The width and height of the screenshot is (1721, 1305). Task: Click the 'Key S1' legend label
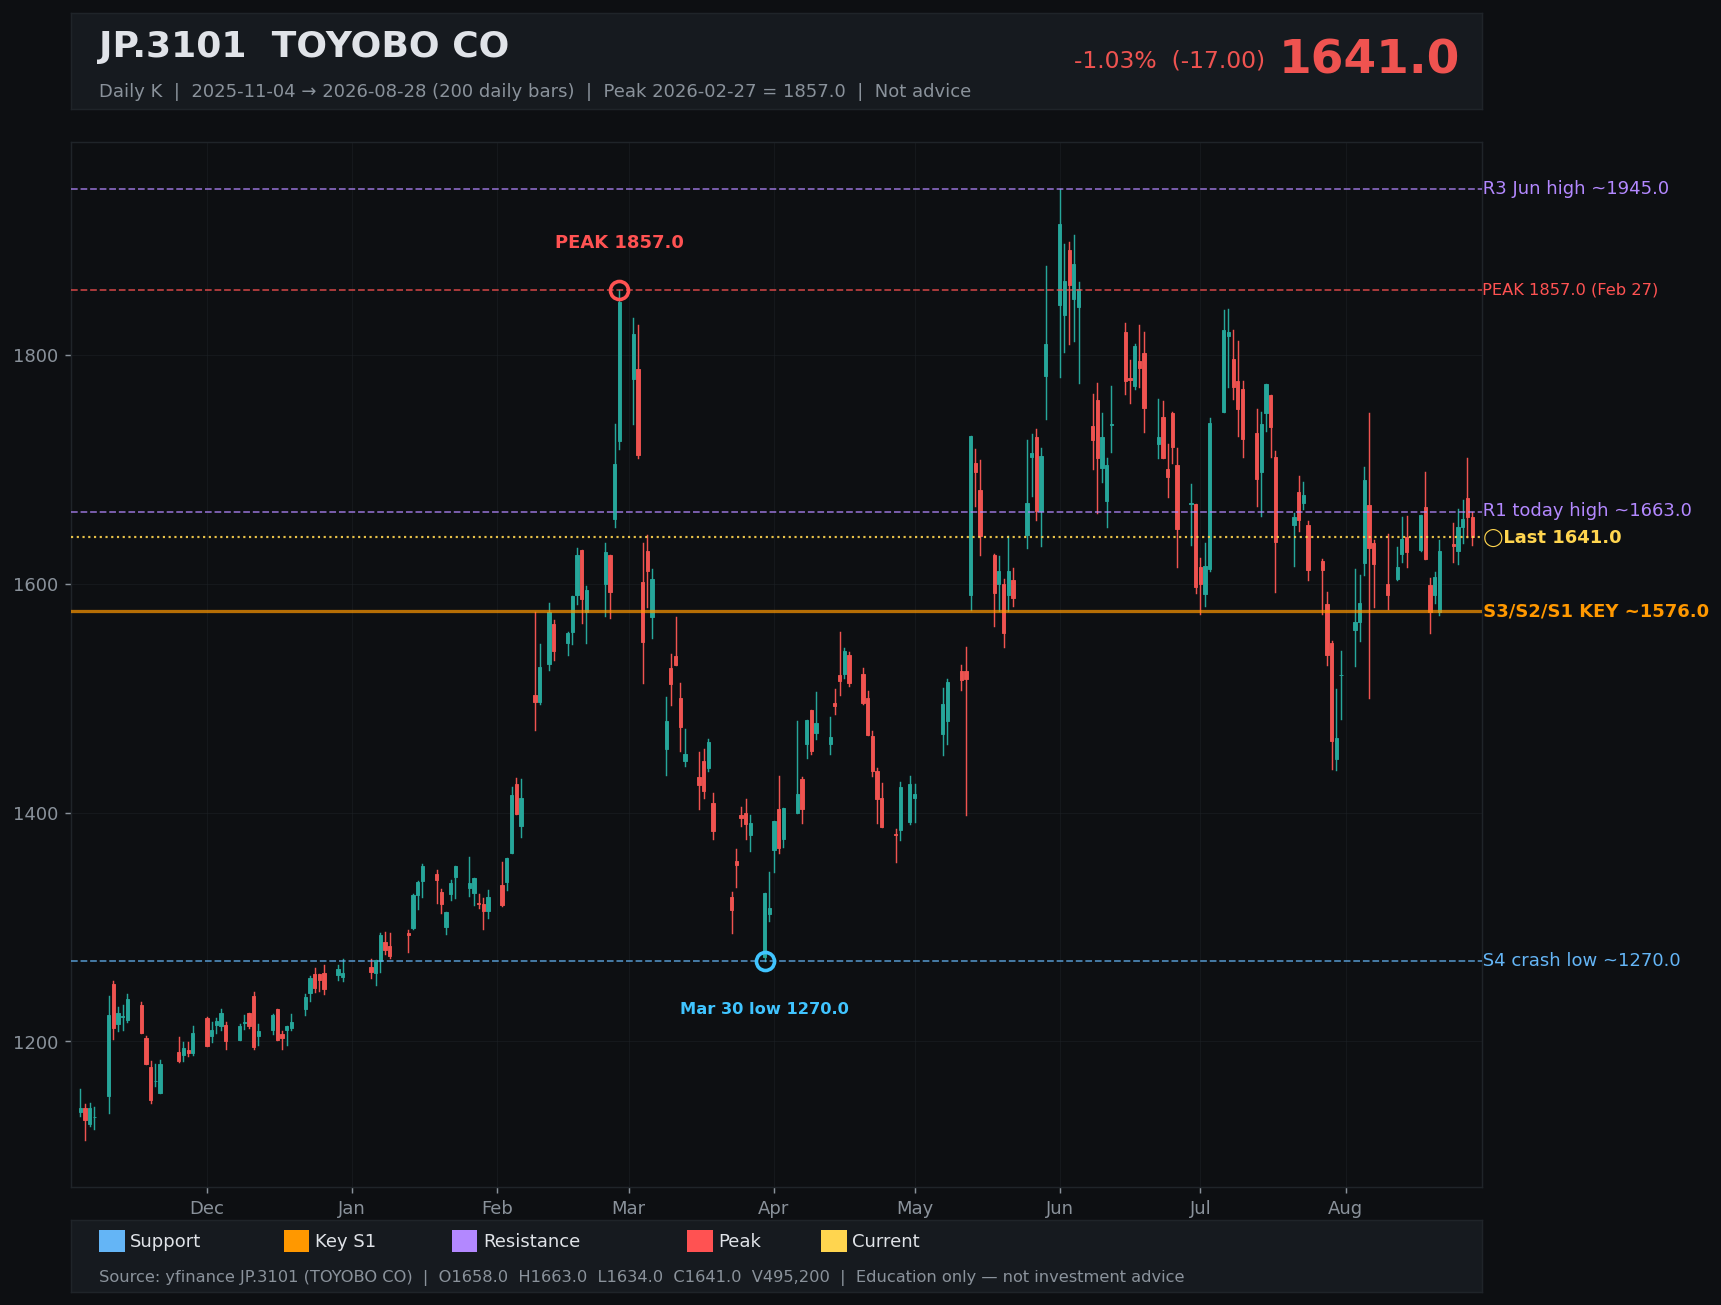(345, 1241)
